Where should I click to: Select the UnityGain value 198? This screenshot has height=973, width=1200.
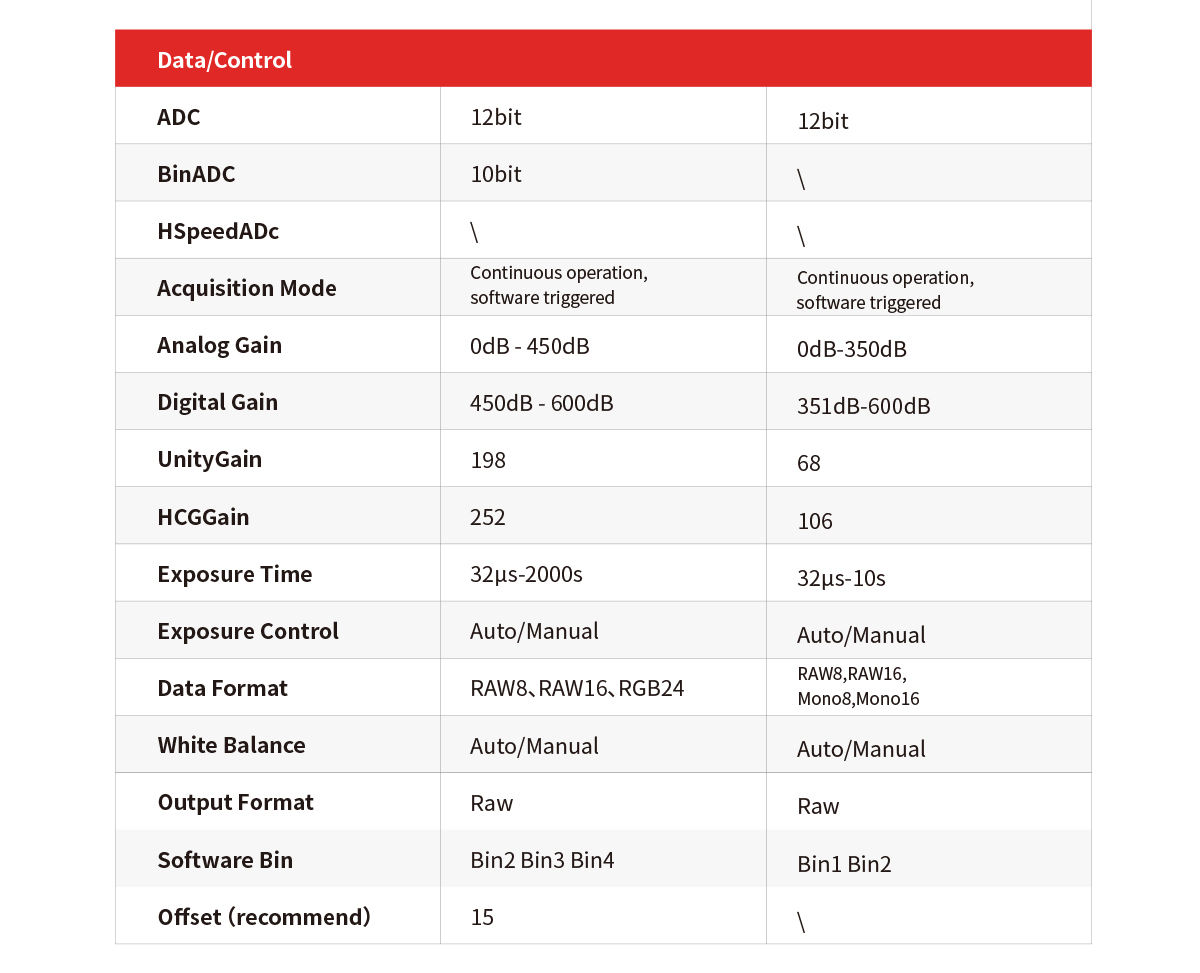click(x=488, y=459)
